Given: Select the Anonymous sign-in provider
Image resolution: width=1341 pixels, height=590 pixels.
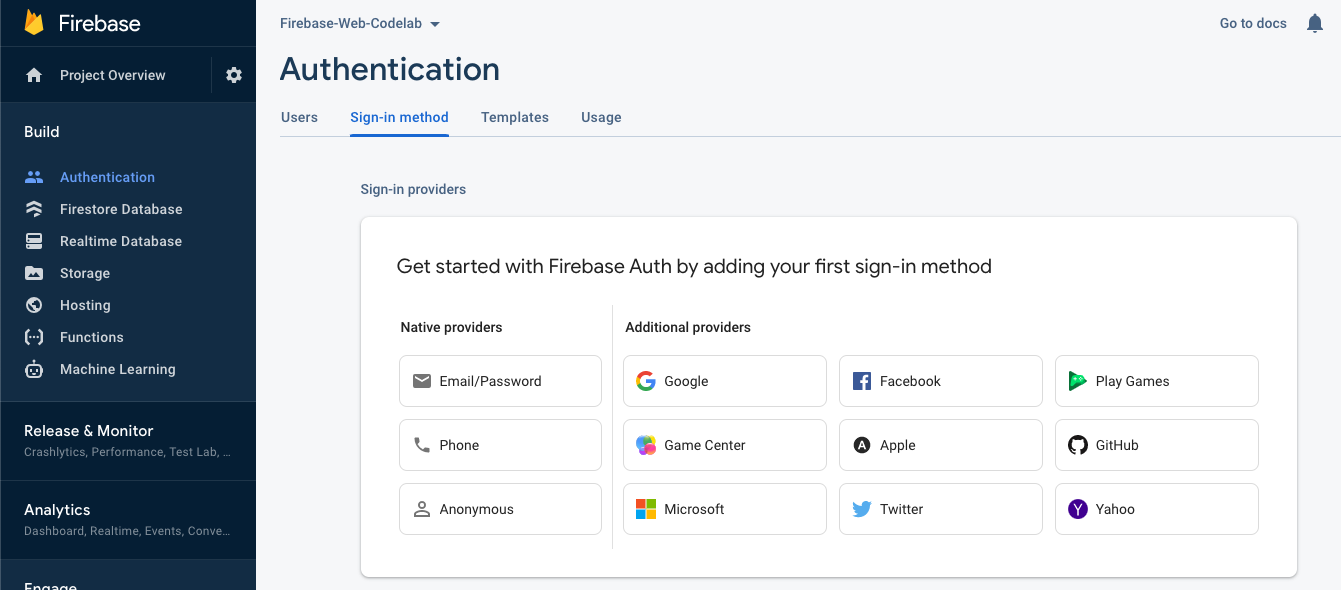Looking at the screenshot, I should (x=500, y=509).
